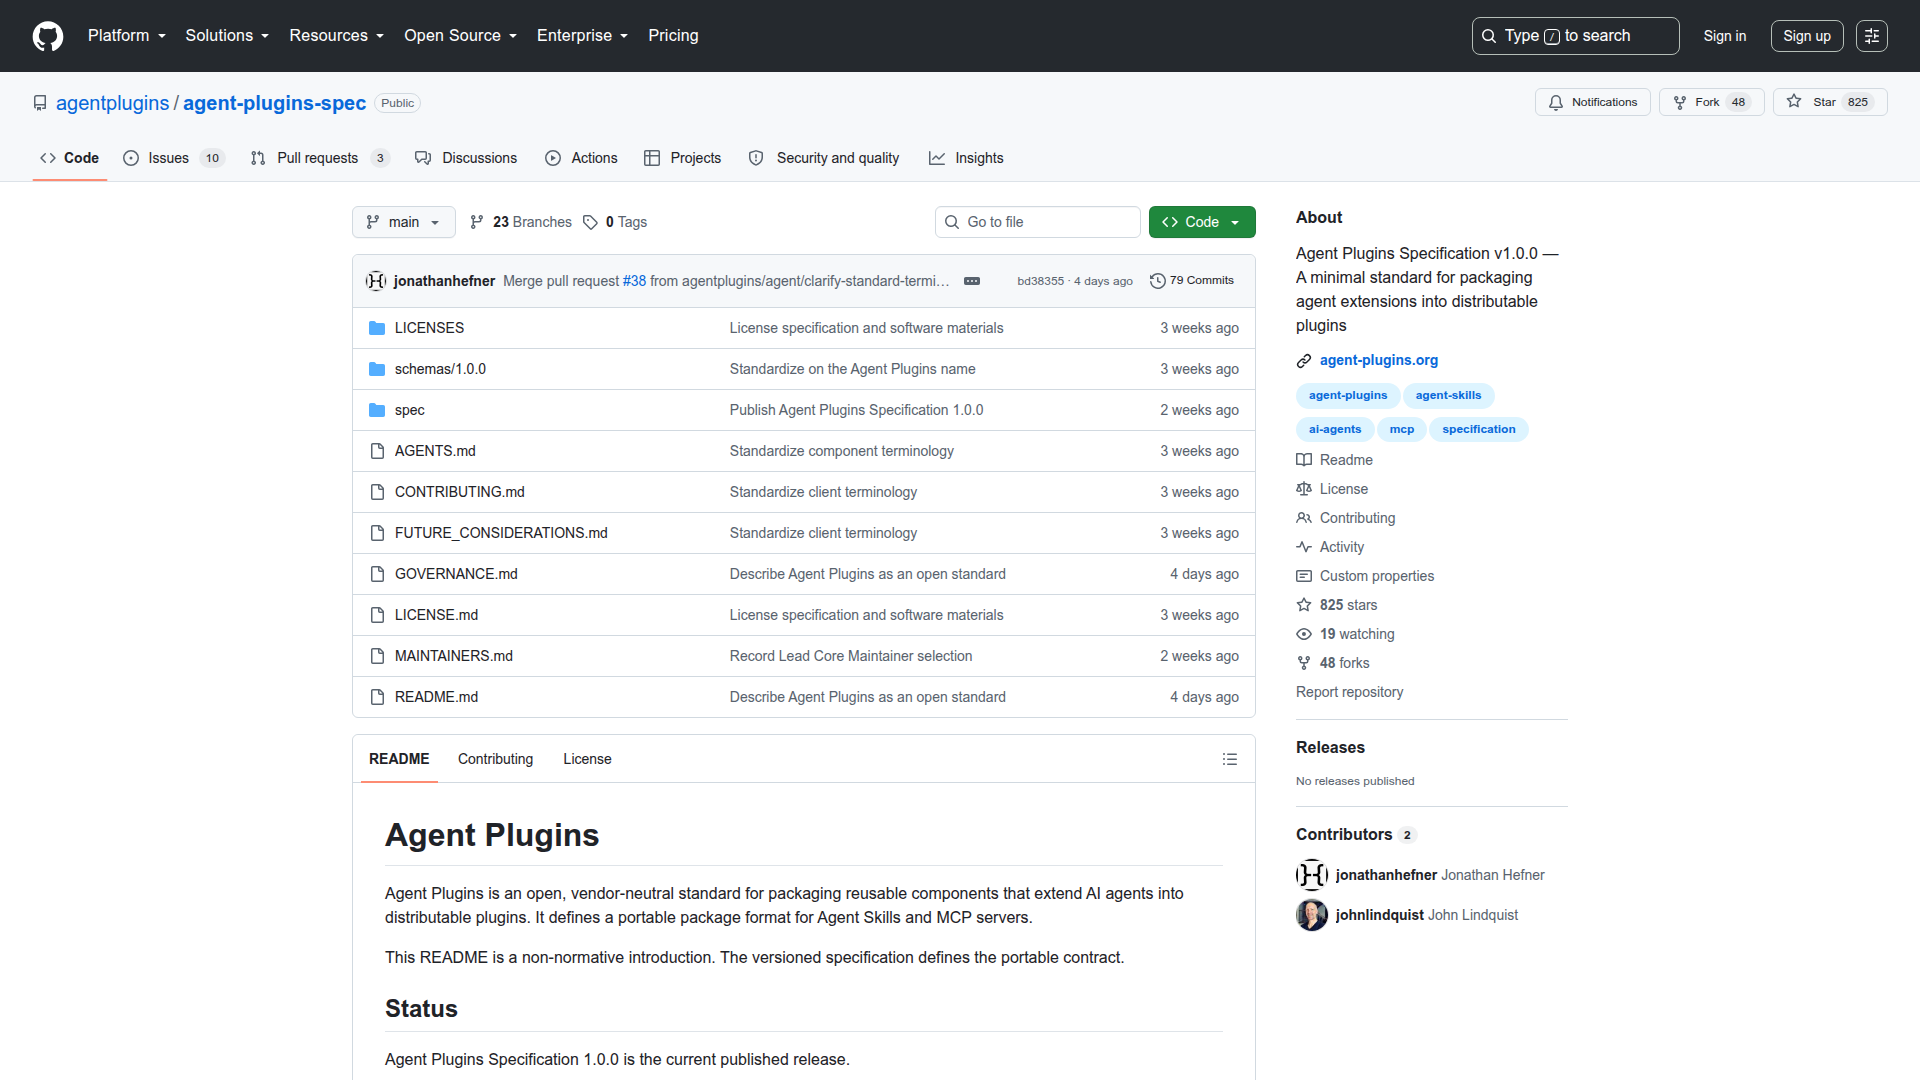The width and height of the screenshot is (1920, 1080).
Task: Click the specification topic tag
Action: point(1479,430)
